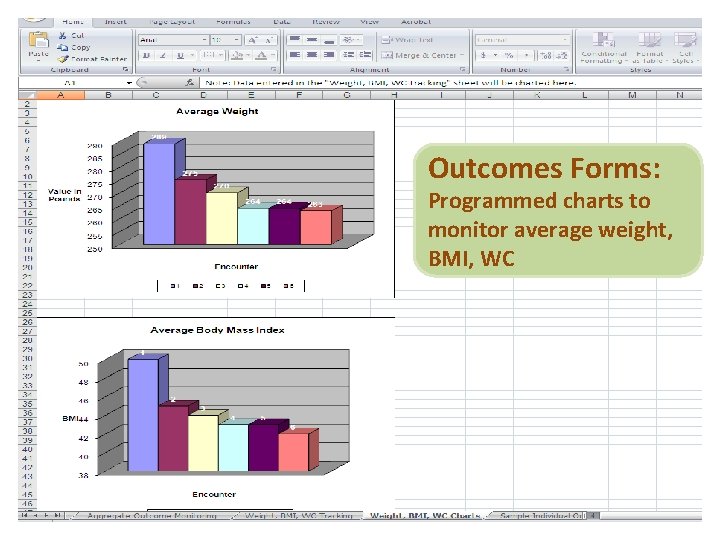Click the Decrease Indent icon
Image resolution: width=720 pixels, height=540 pixels.
click(349, 55)
